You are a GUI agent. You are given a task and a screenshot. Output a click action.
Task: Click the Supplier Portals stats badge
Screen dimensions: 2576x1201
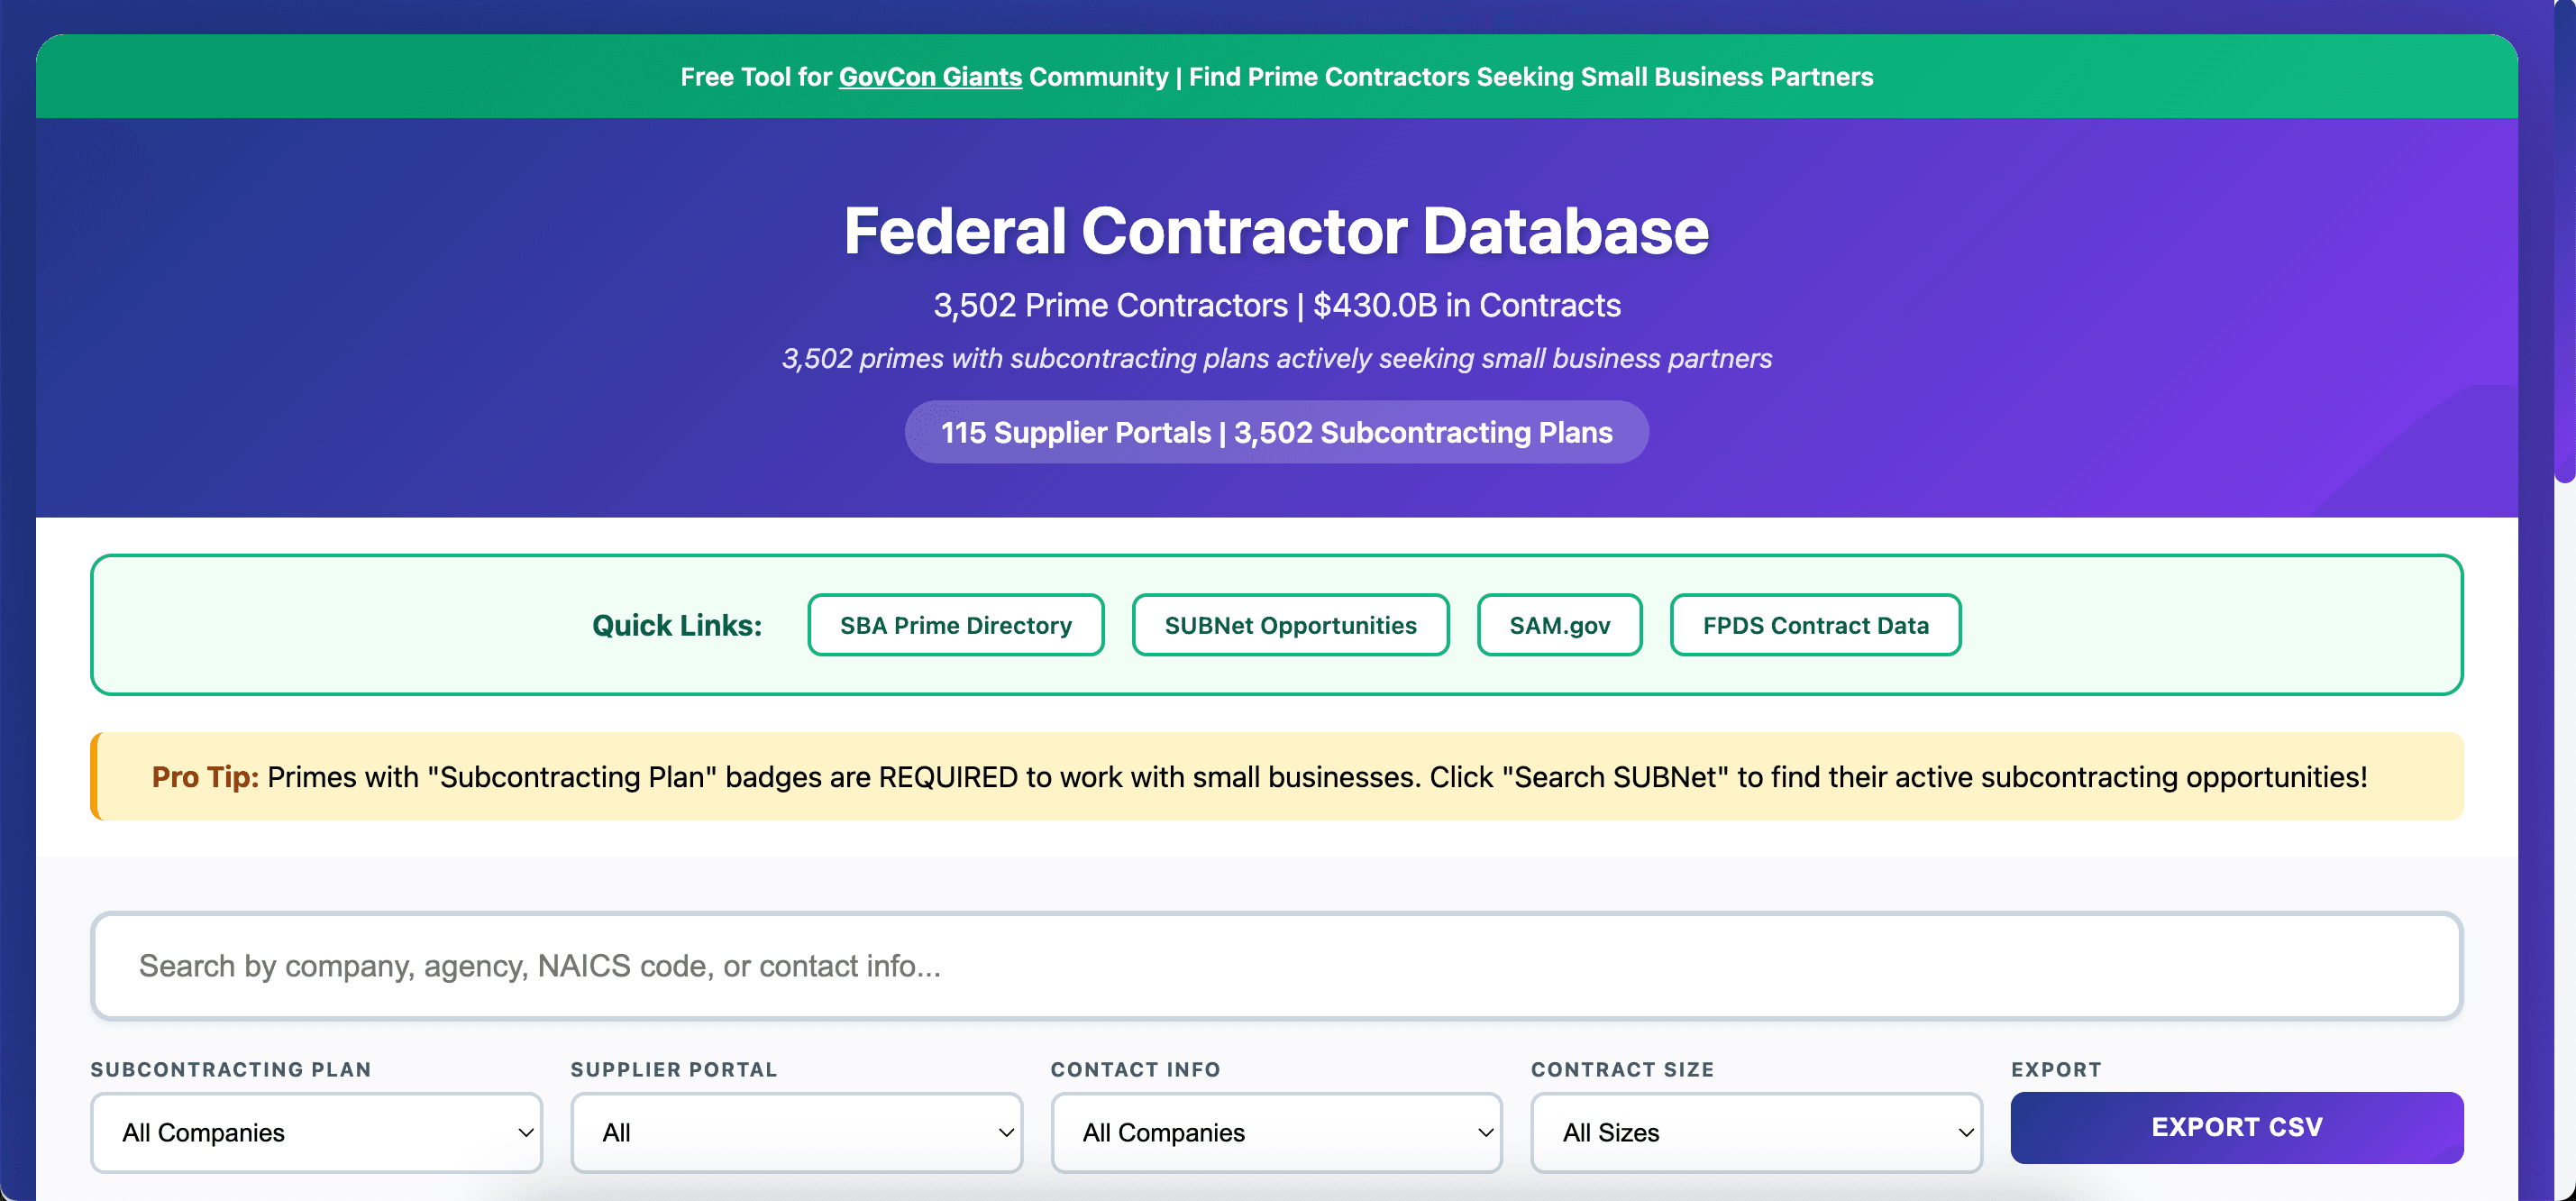(x=1276, y=432)
